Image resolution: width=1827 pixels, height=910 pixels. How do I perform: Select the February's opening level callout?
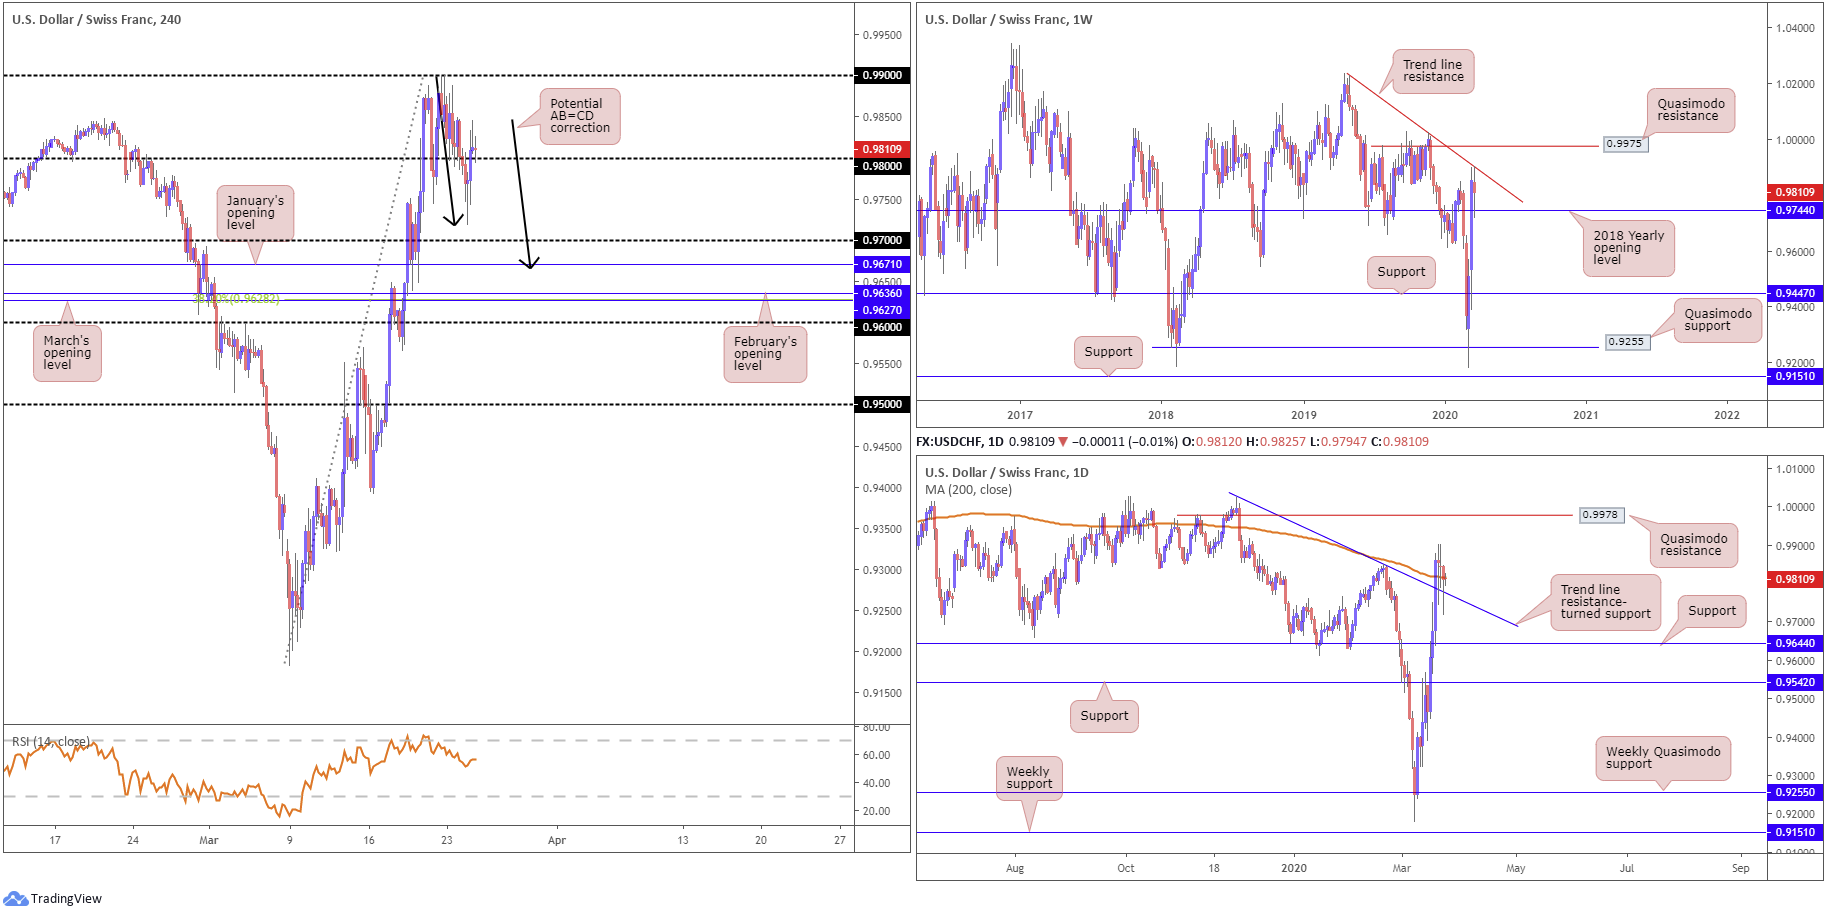tap(765, 354)
